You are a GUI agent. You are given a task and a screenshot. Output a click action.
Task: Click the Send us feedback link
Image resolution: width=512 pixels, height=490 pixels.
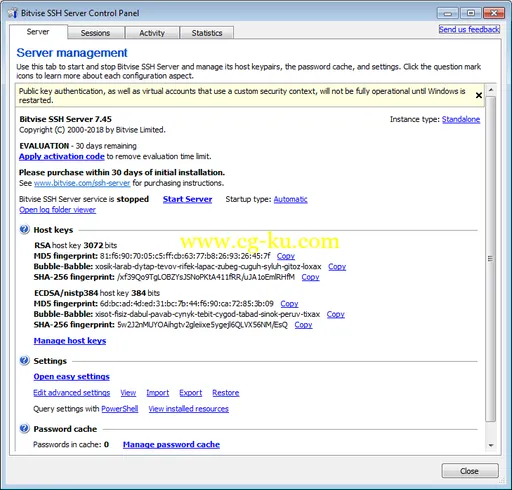point(469,29)
